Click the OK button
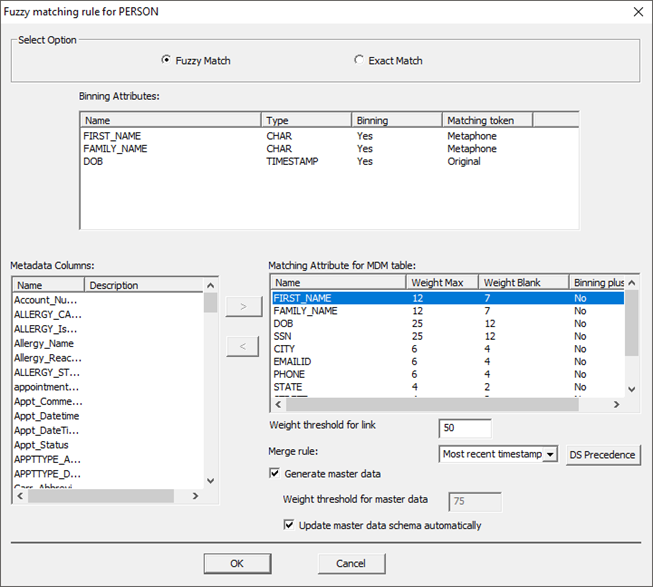653x587 pixels. pos(237,563)
